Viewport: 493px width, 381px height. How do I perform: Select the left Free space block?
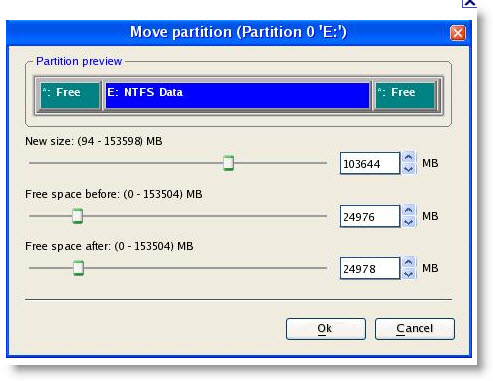tap(70, 96)
